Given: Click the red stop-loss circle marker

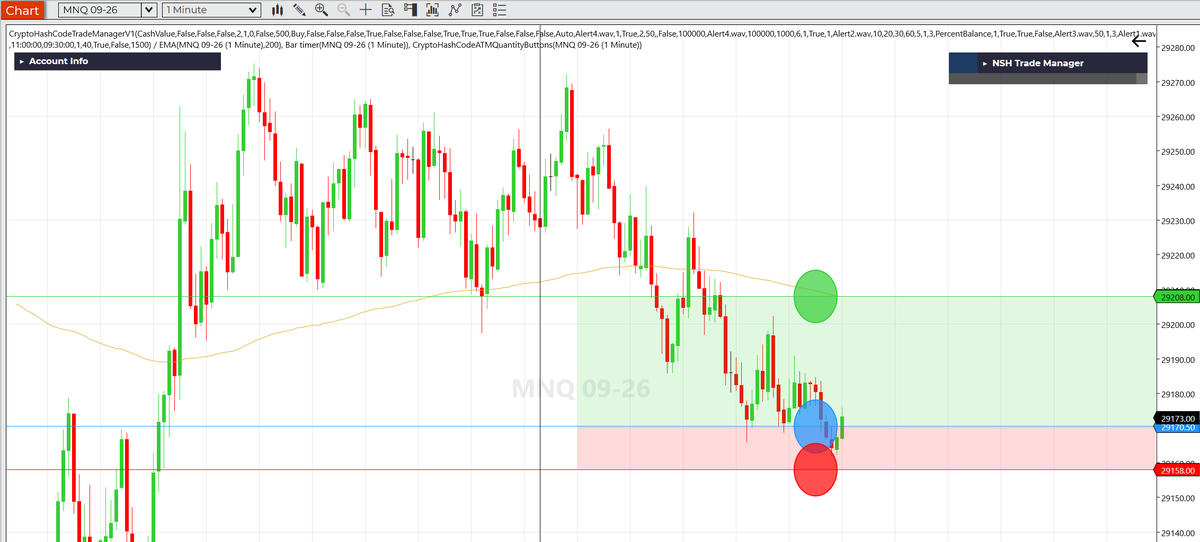Looking at the screenshot, I should point(815,469).
